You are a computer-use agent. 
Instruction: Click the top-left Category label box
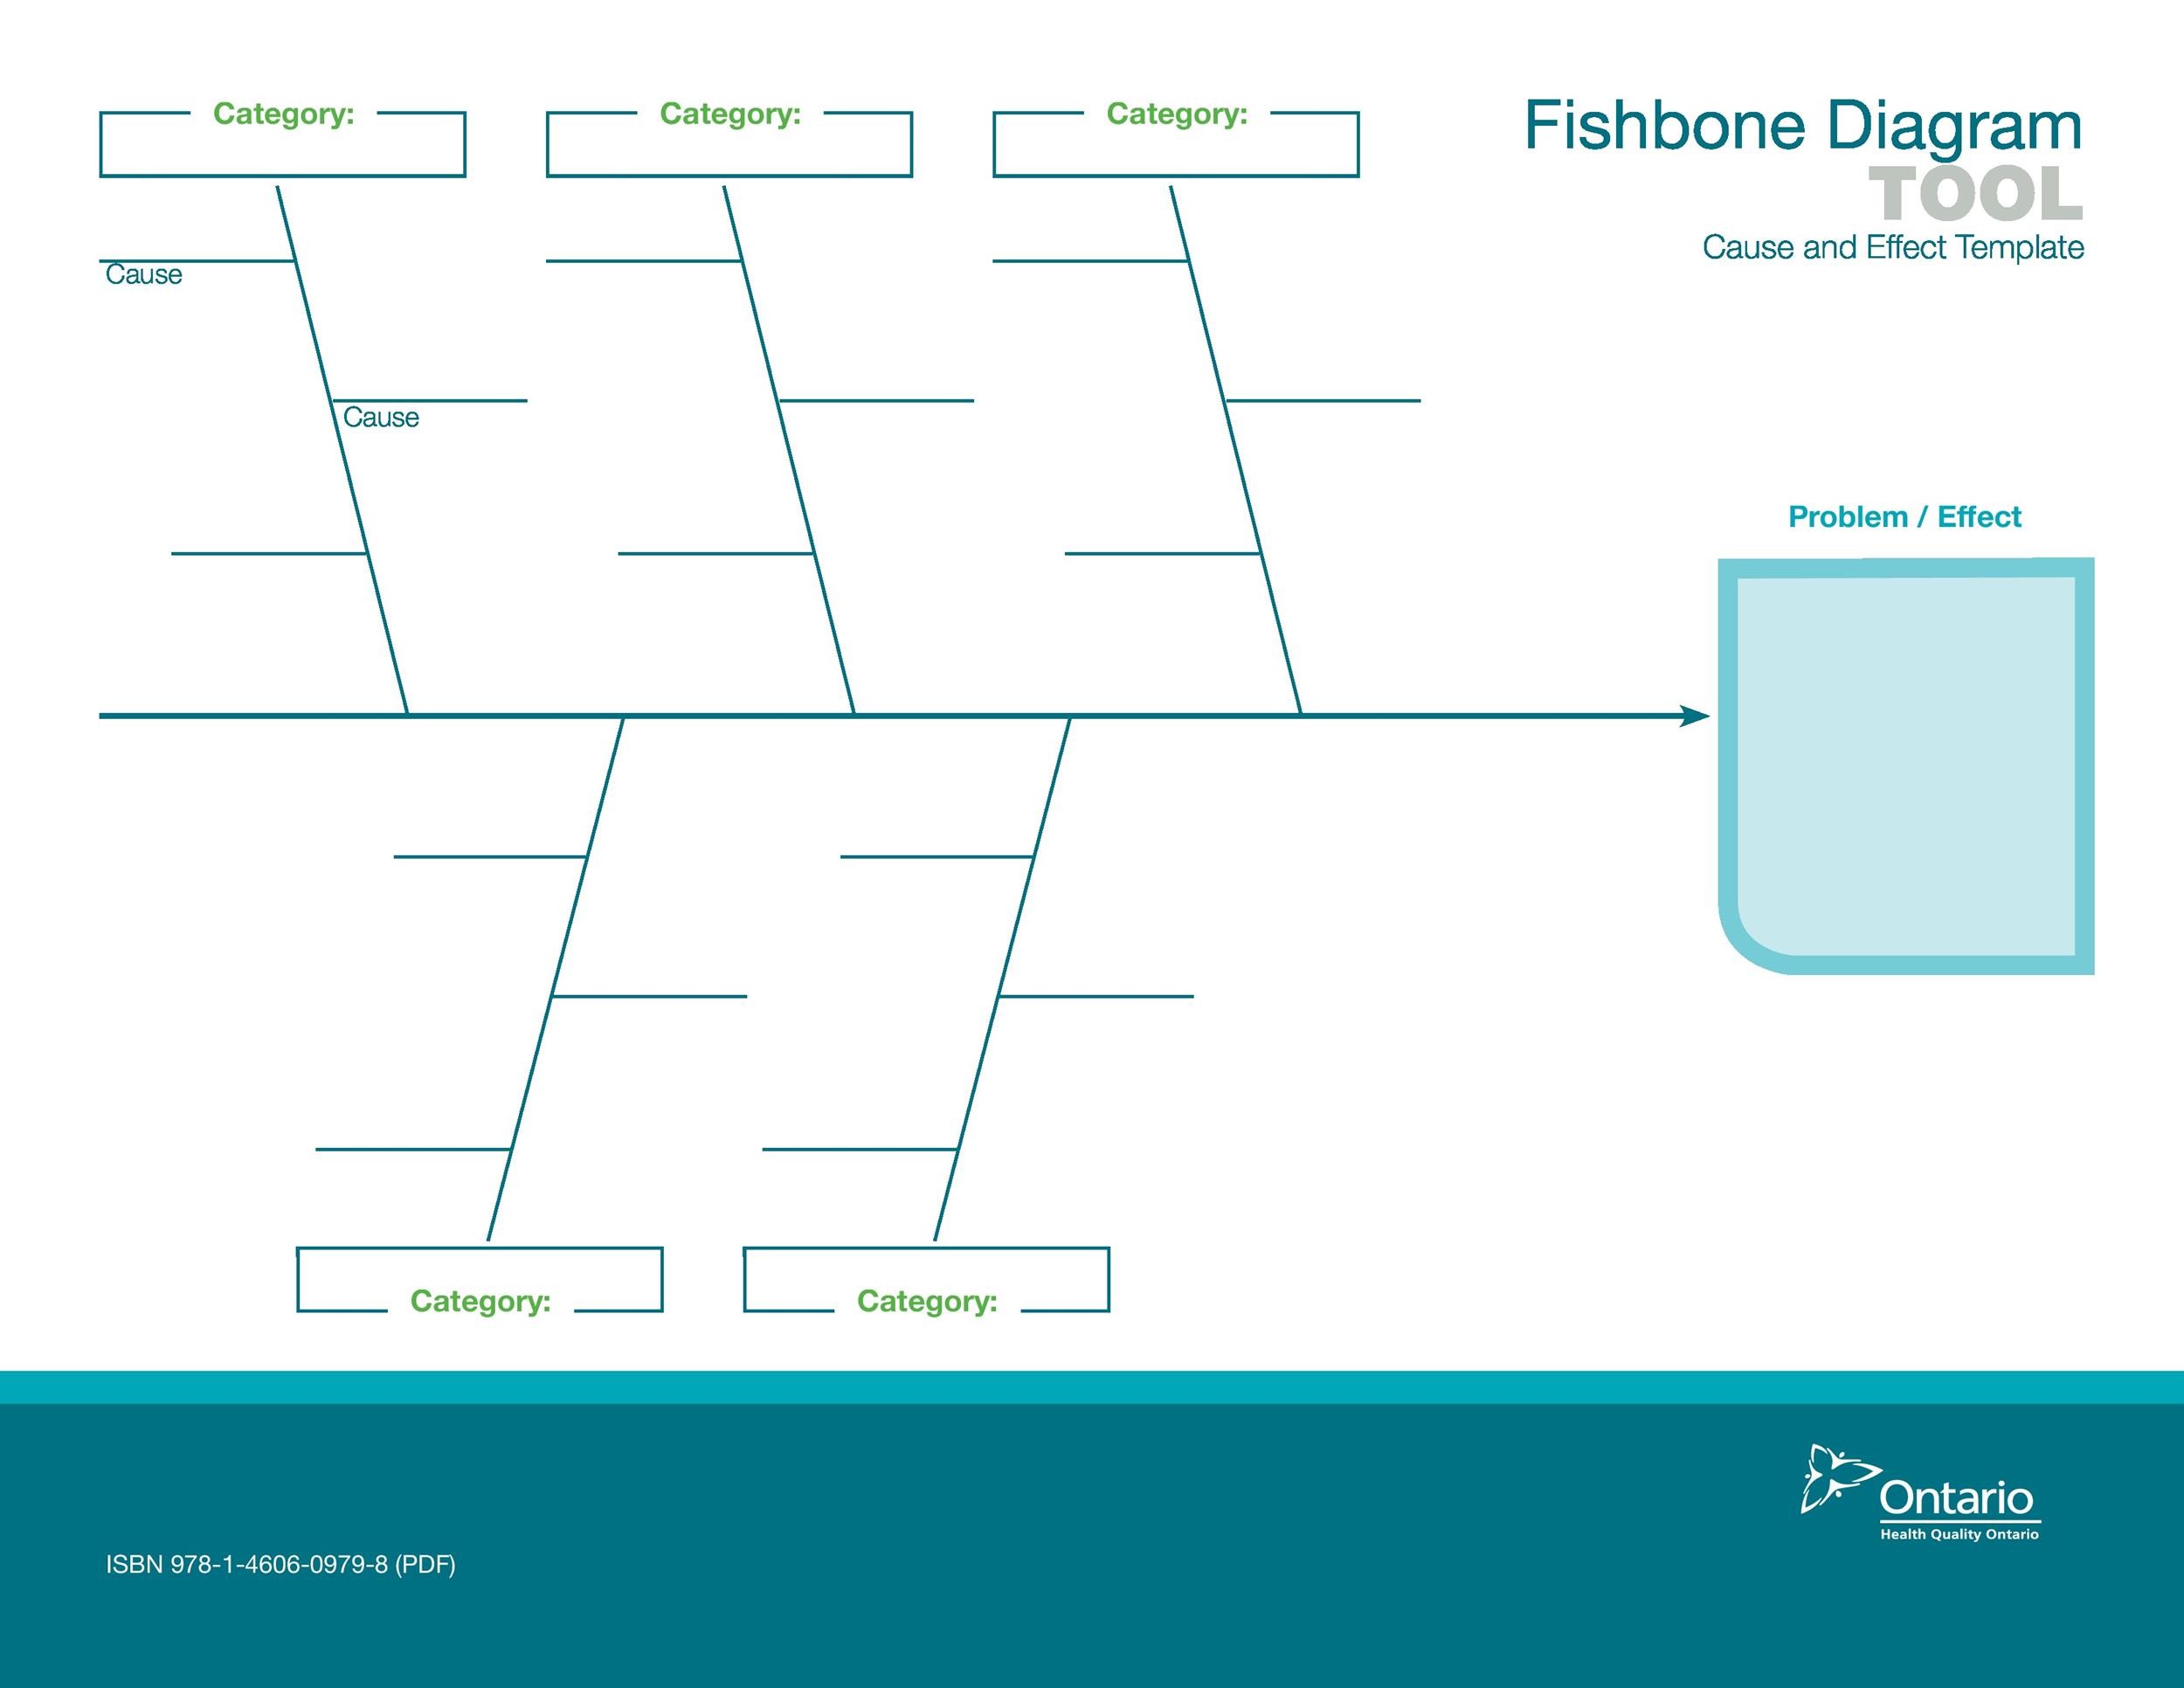[x=284, y=133]
